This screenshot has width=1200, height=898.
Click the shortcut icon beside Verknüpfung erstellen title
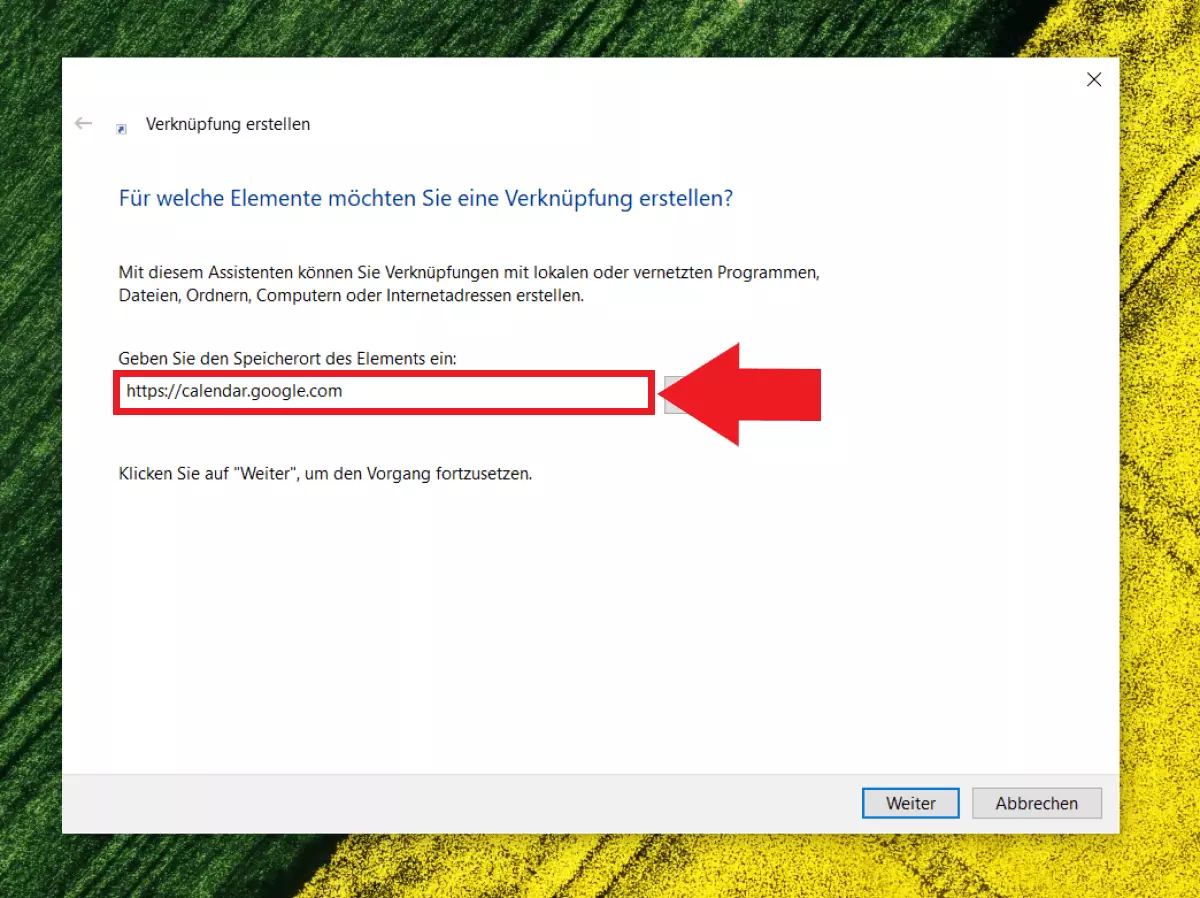coord(121,128)
